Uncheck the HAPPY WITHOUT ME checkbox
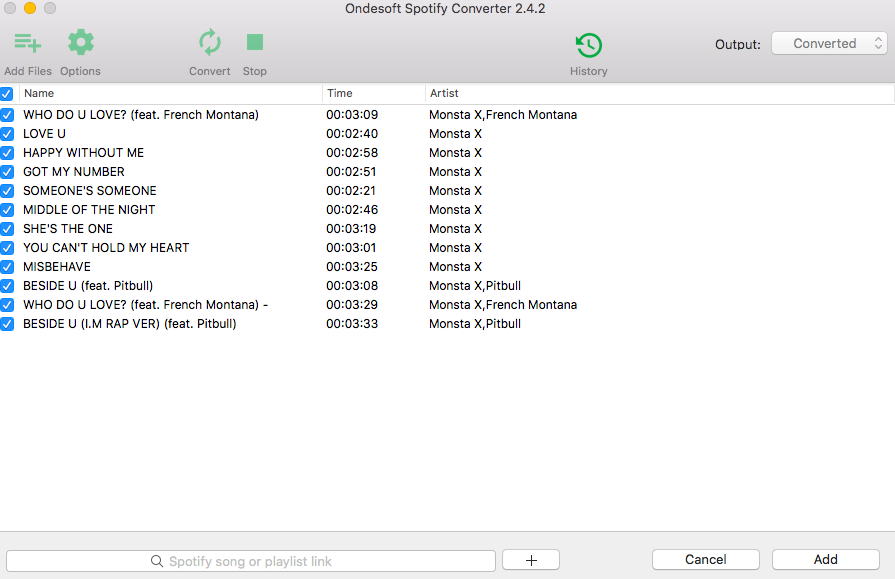This screenshot has width=895, height=579. coord(7,153)
